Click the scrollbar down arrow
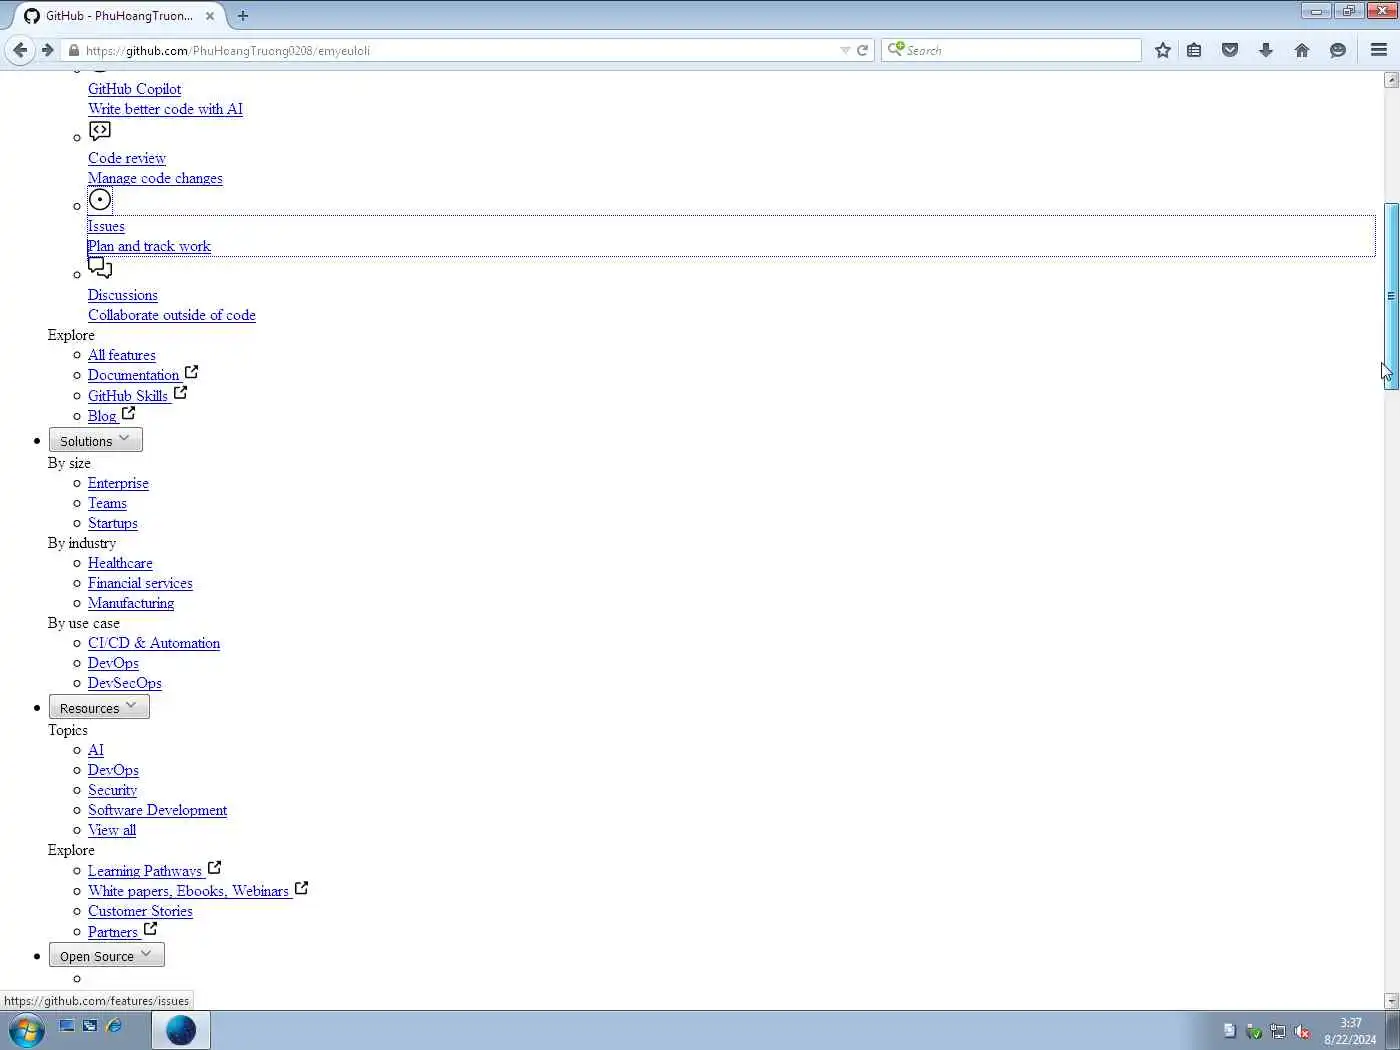Image resolution: width=1400 pixels, height=1050 pixels. pyautogui.click(x=1391, y=1001)
